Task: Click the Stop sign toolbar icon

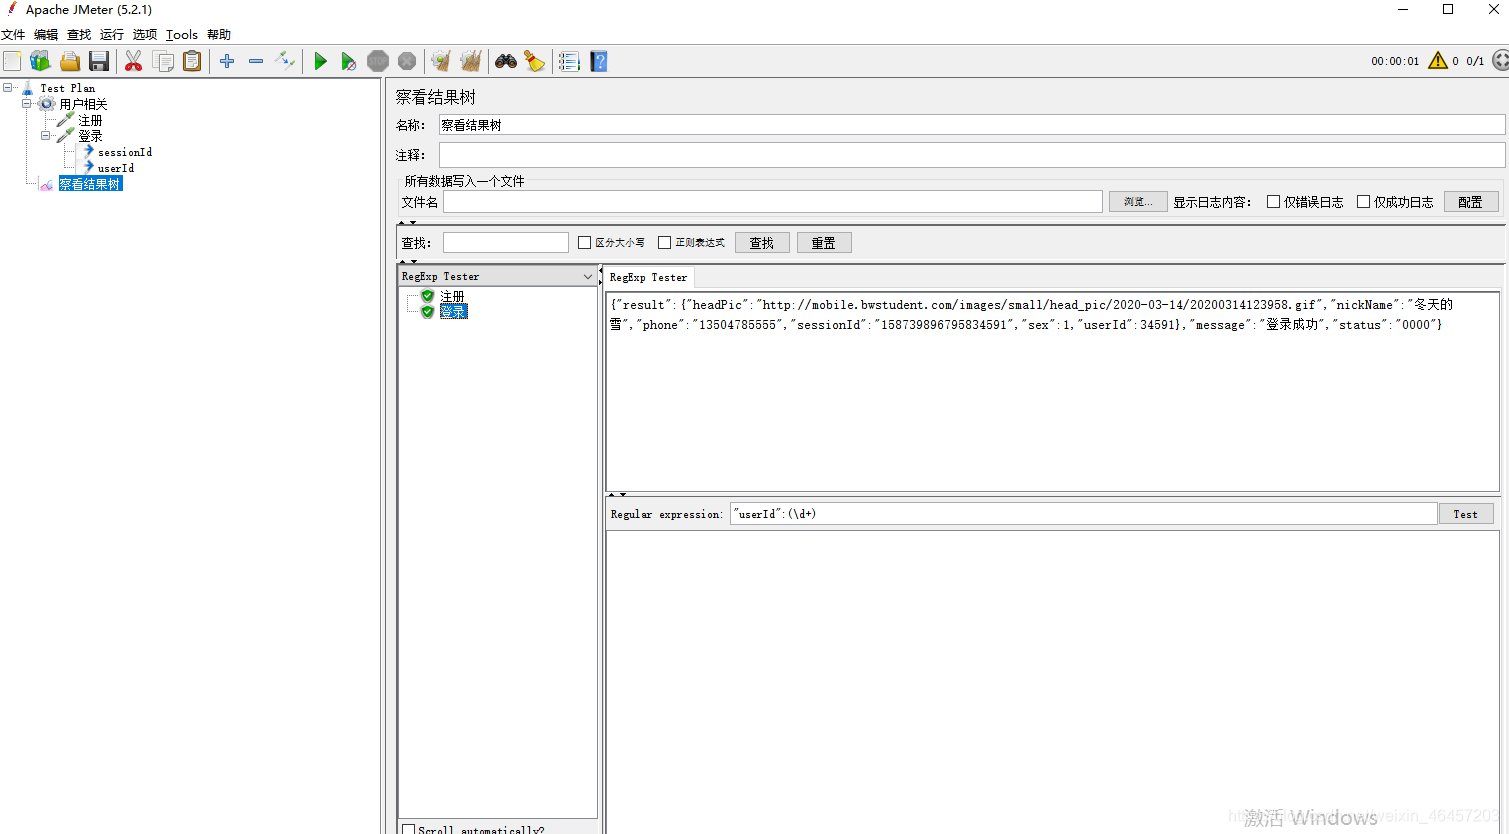Action: click(378, 62)
